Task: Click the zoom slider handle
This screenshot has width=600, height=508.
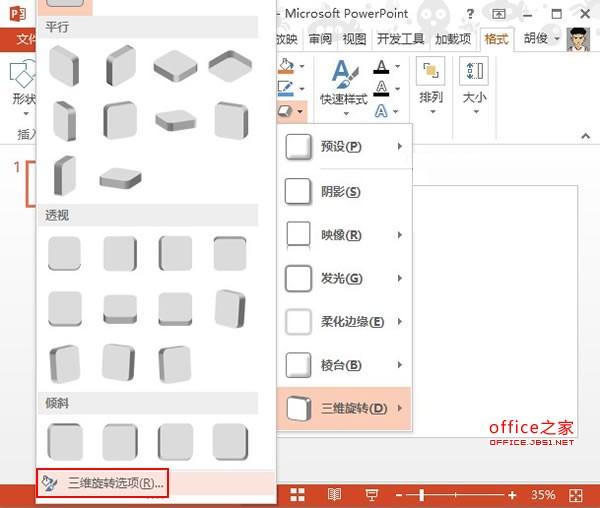Action: 421,495
